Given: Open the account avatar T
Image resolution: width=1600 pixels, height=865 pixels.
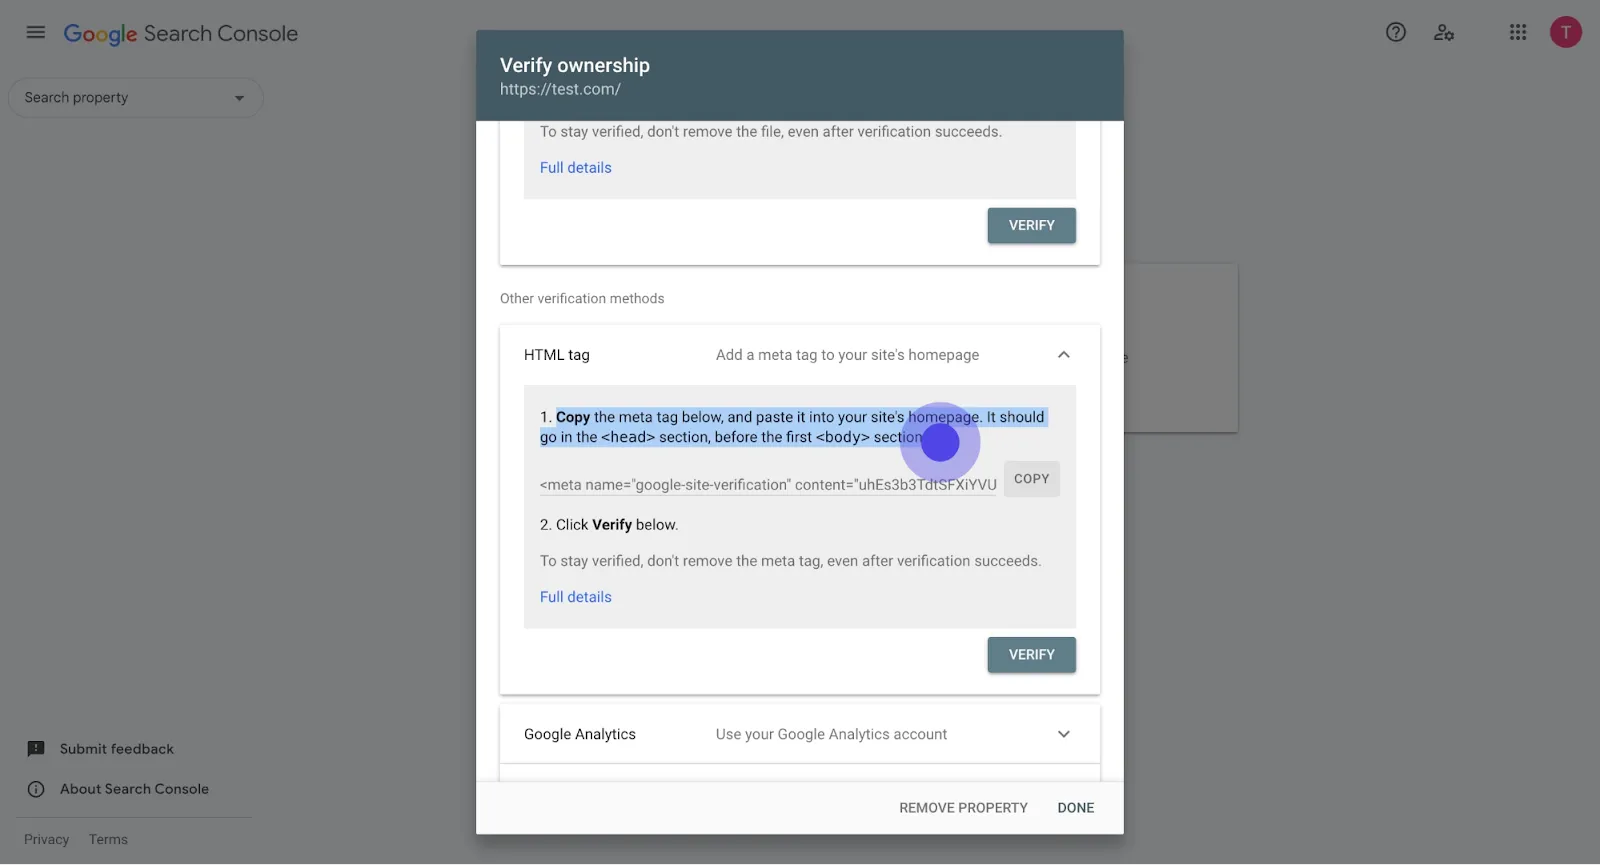Looking at the screenshot, I should tap(1566, 32).
